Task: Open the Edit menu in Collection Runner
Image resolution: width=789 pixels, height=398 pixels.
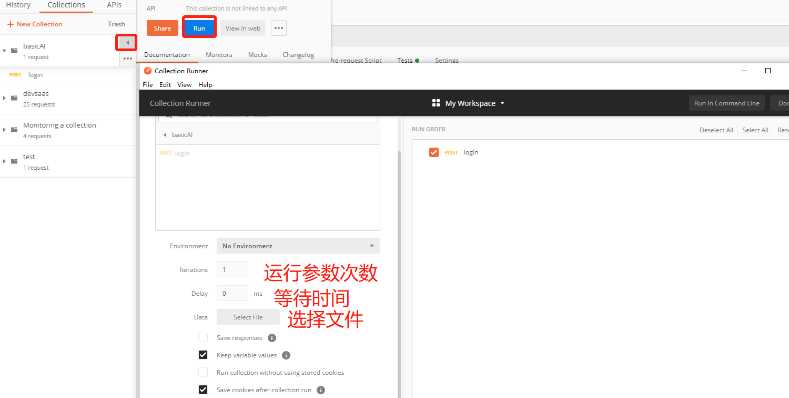Action: (165, 85)
